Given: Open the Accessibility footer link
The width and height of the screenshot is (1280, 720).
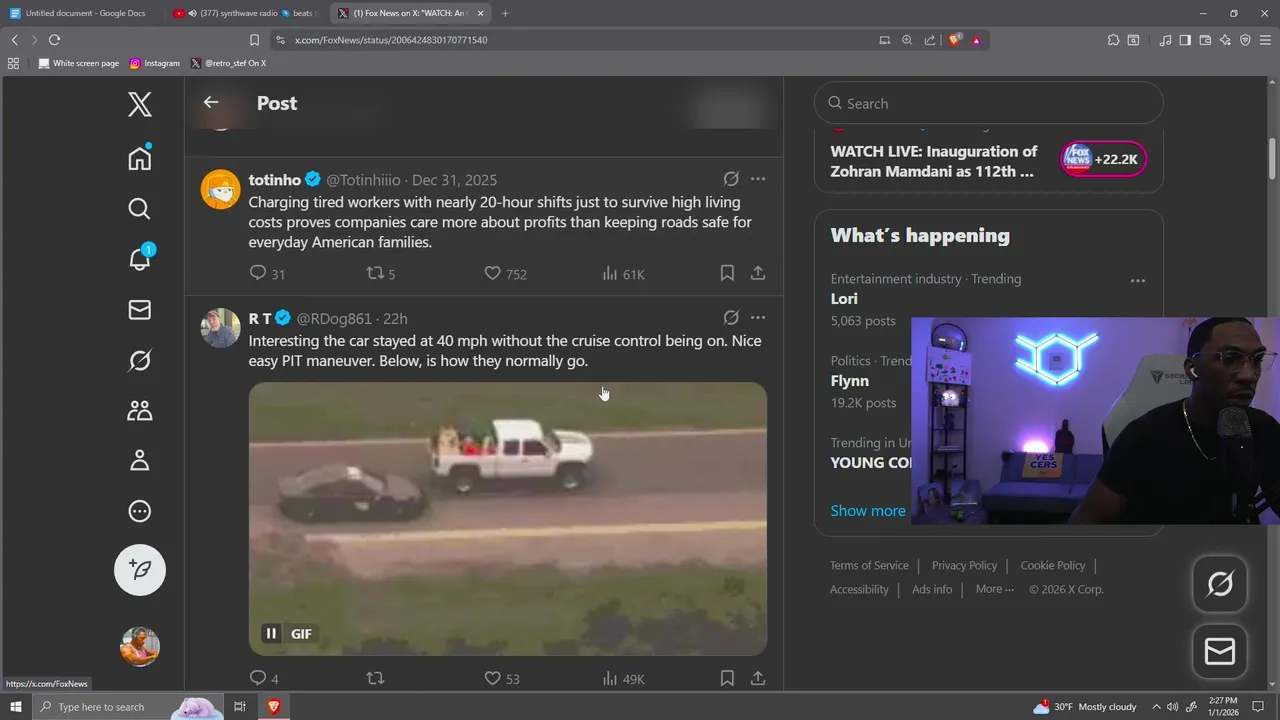Looking at the screenshot, I should pos(859,589).
